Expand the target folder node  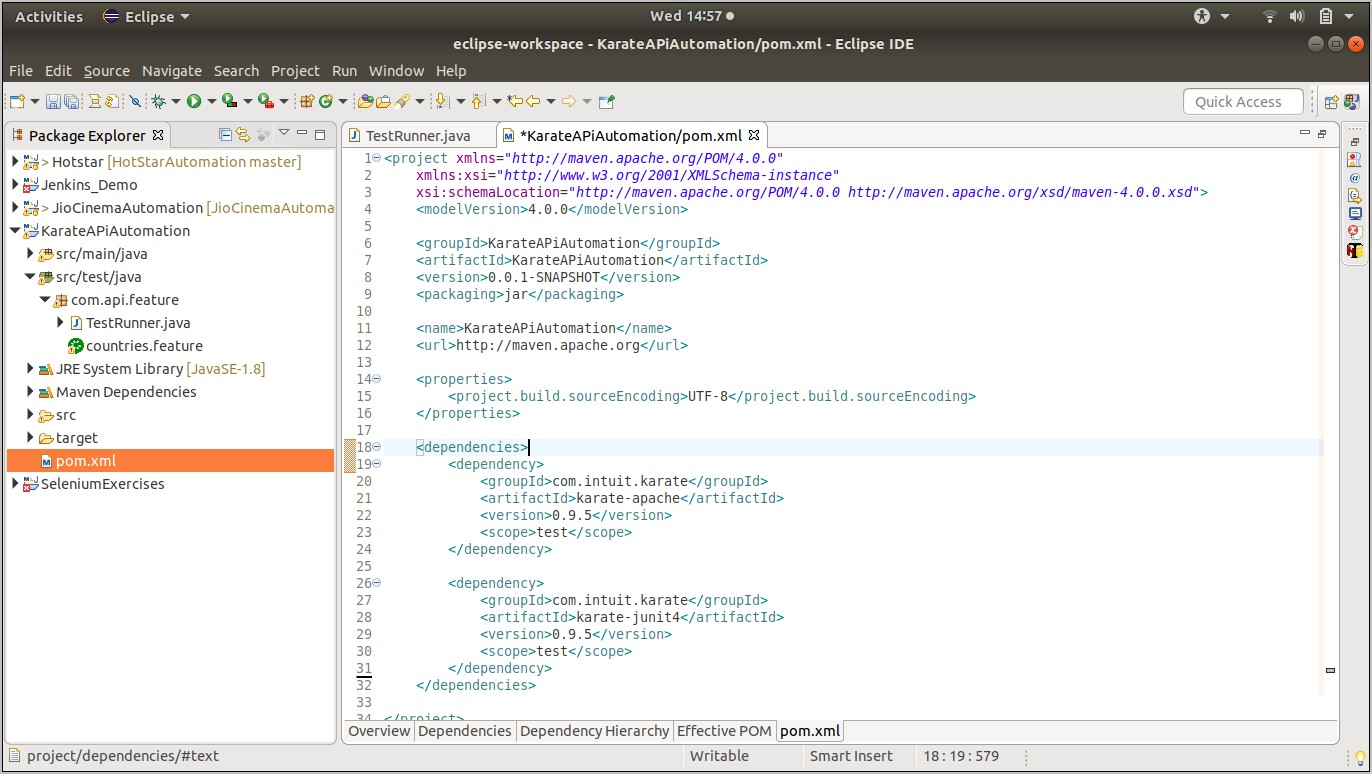(30, 437)
